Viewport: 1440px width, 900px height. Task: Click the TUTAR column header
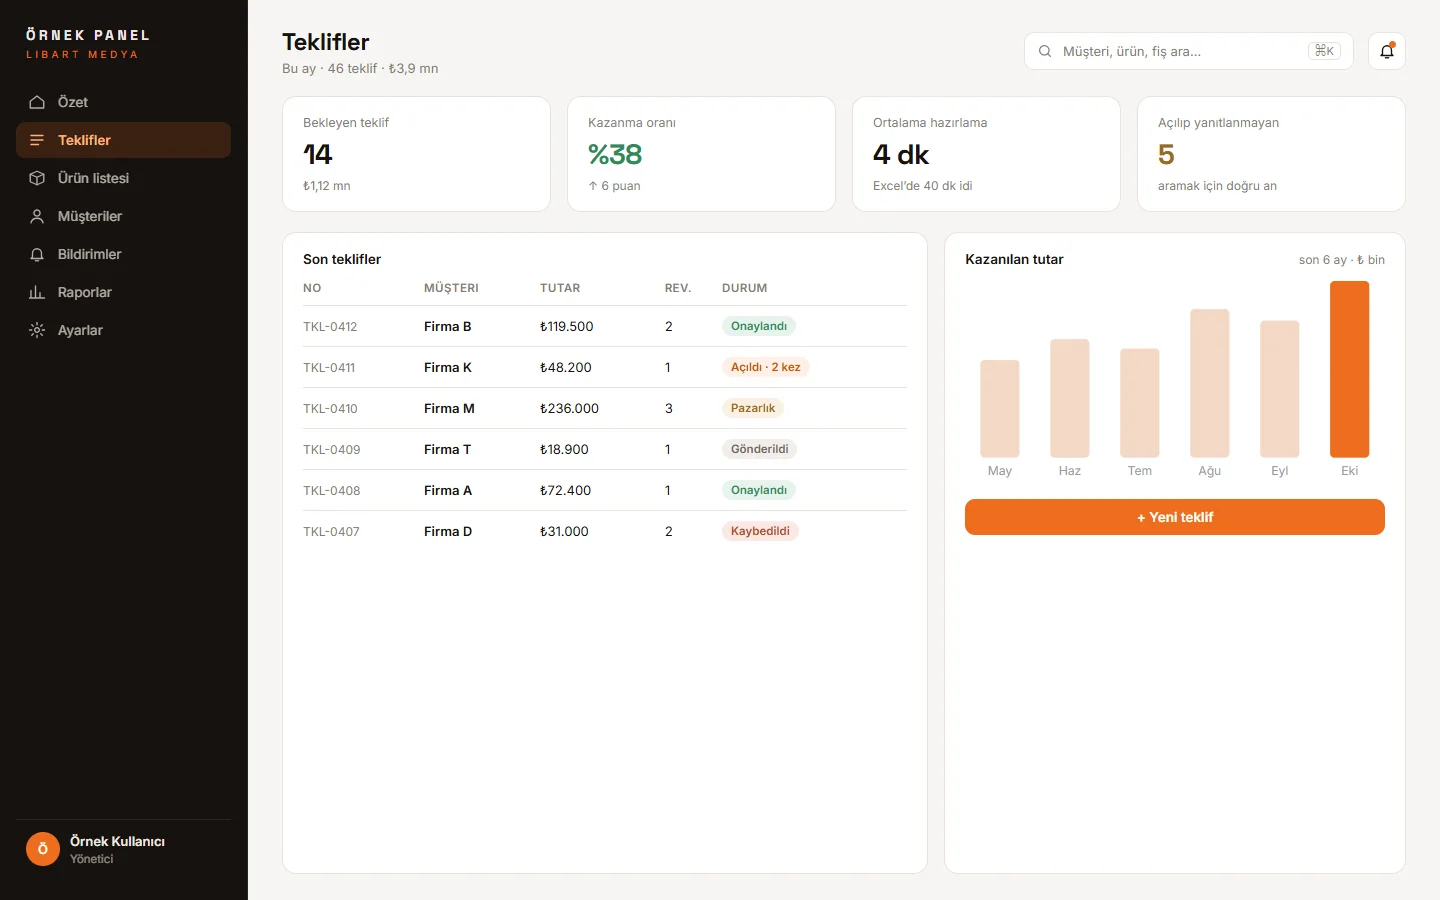pyautogui.click(x=560, y=288)
